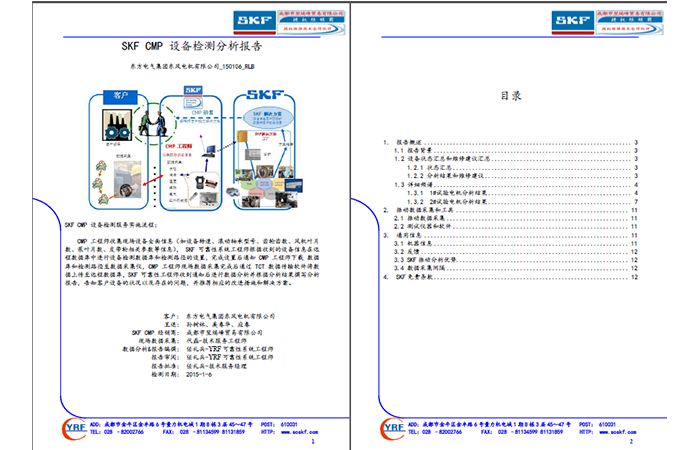
Task: Open contents entry '2. 振动数据采集和工具'
Action: coord(510,210)
